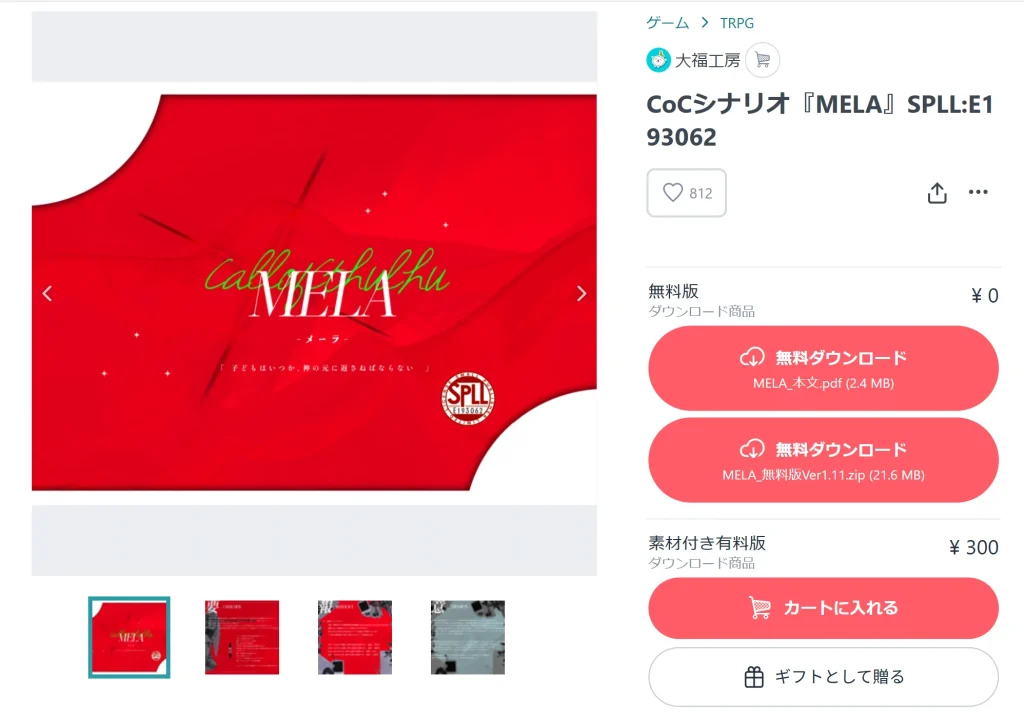Click the breadcrumb chevron separator
Viewport: 1024px width, 717px height.
[x=705, y=23]
